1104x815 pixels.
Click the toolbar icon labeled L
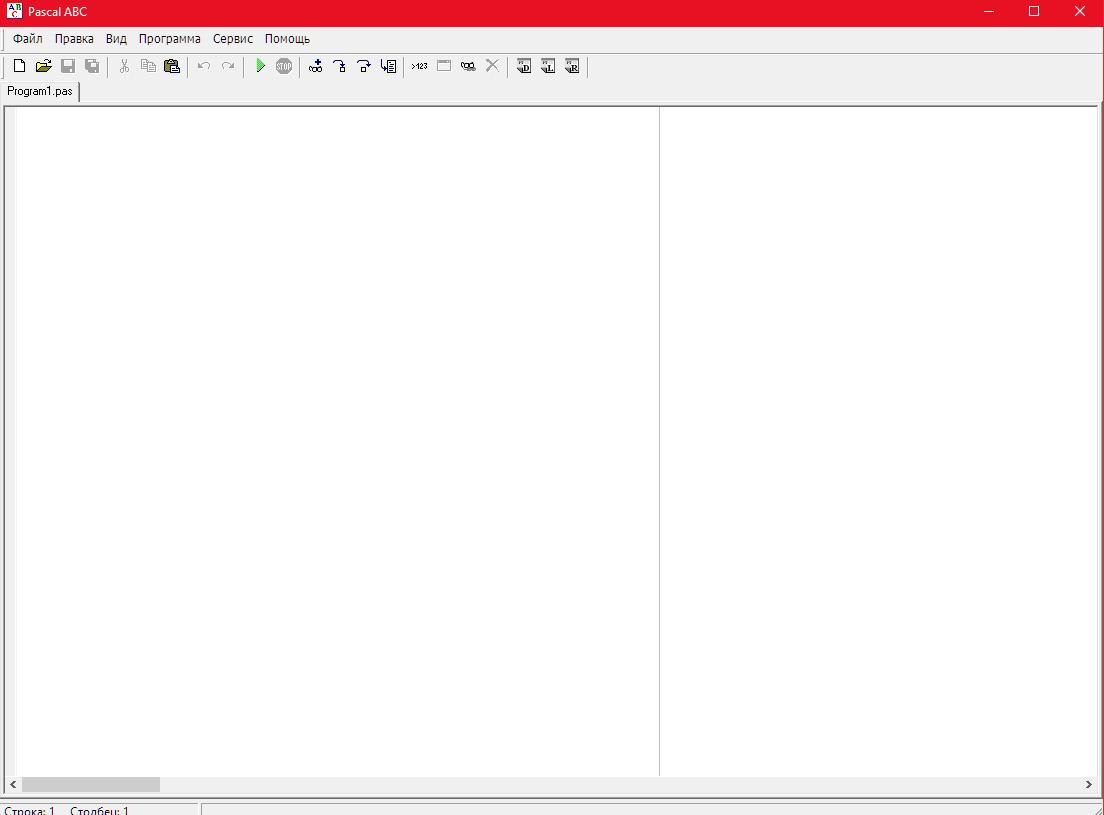click(548, 67)
